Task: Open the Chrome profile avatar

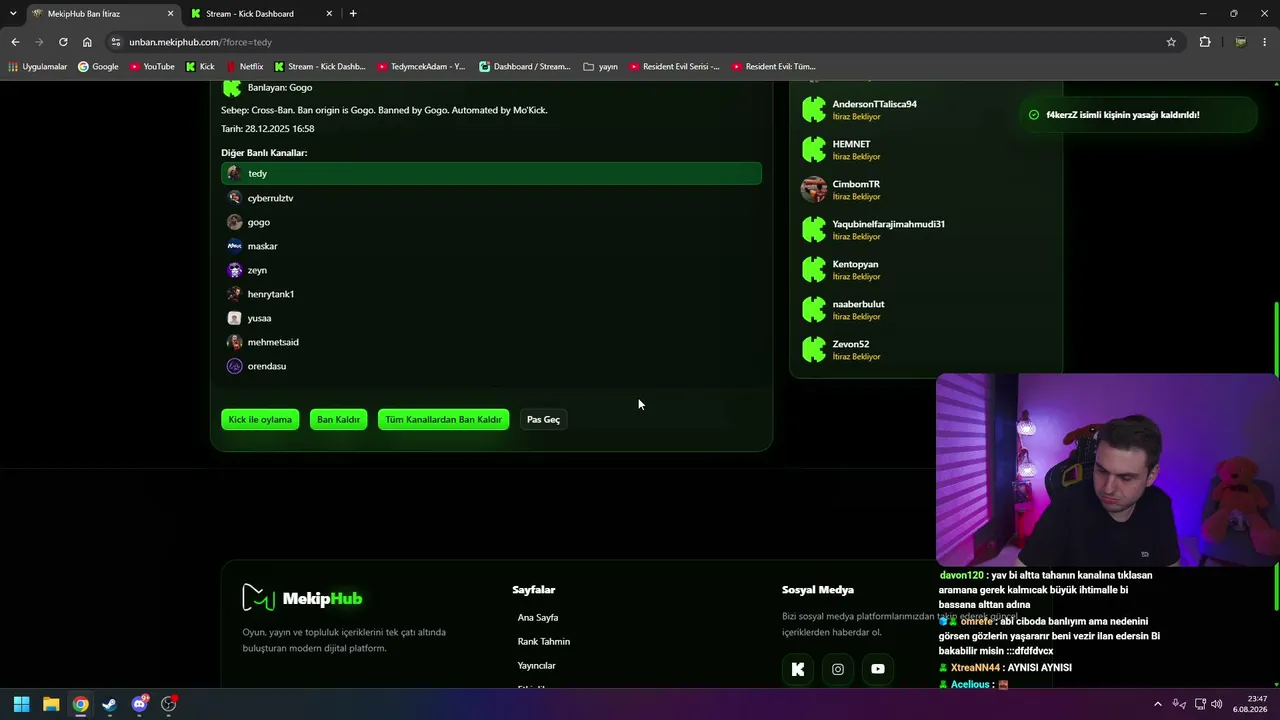Action: (x=1240, y=42)
